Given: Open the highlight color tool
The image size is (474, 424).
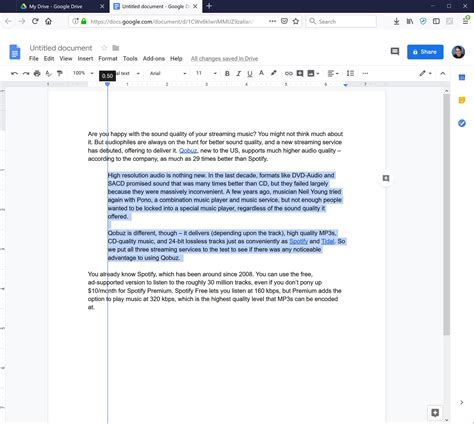Looking at the screenshot, I should (x=273, y=73).
